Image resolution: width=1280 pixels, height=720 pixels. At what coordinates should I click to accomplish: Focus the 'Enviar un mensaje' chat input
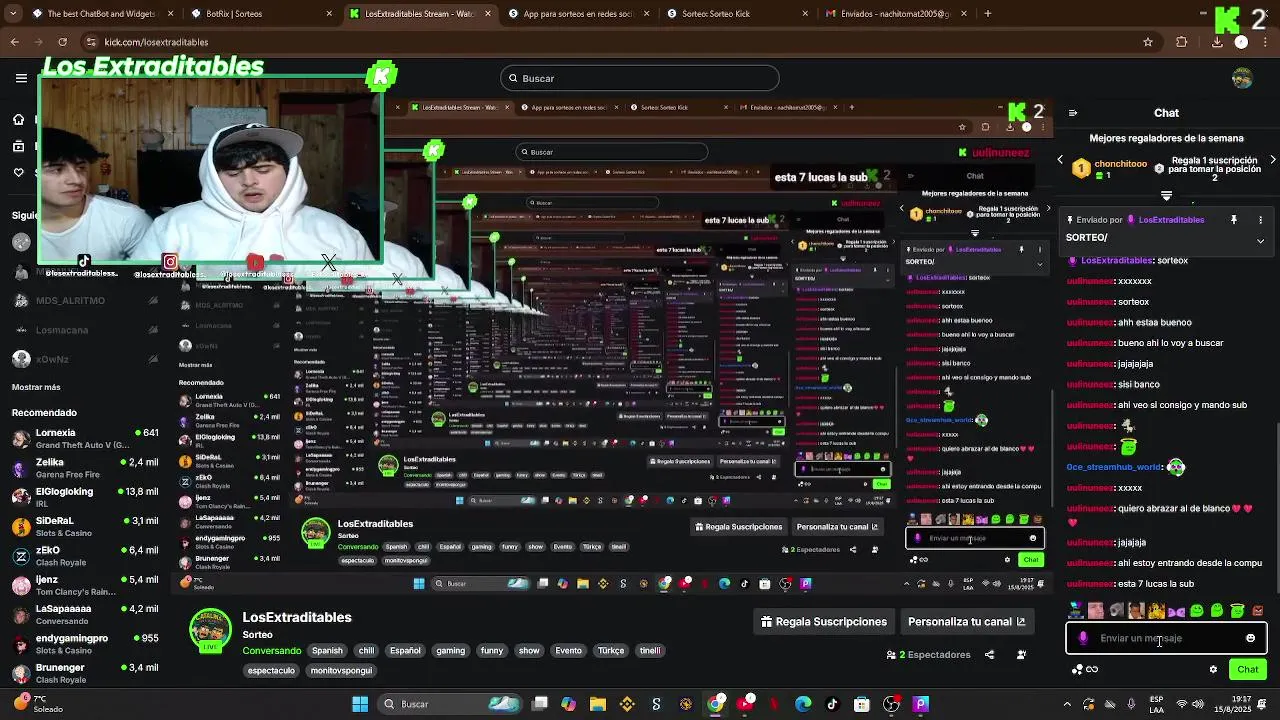pyautogui.click(x=1165, y=638)
